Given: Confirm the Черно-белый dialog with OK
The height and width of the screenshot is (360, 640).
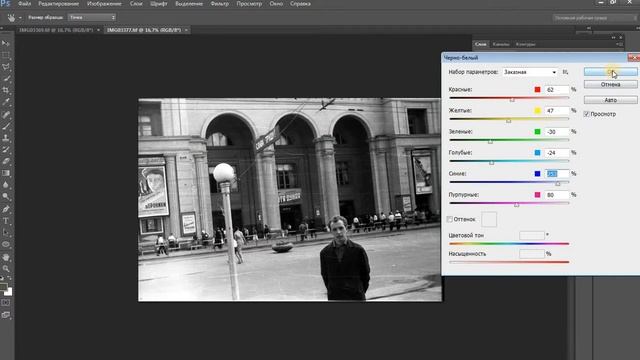Looking at the screenshot, I should pyautogui.click(x=610, y=72).
